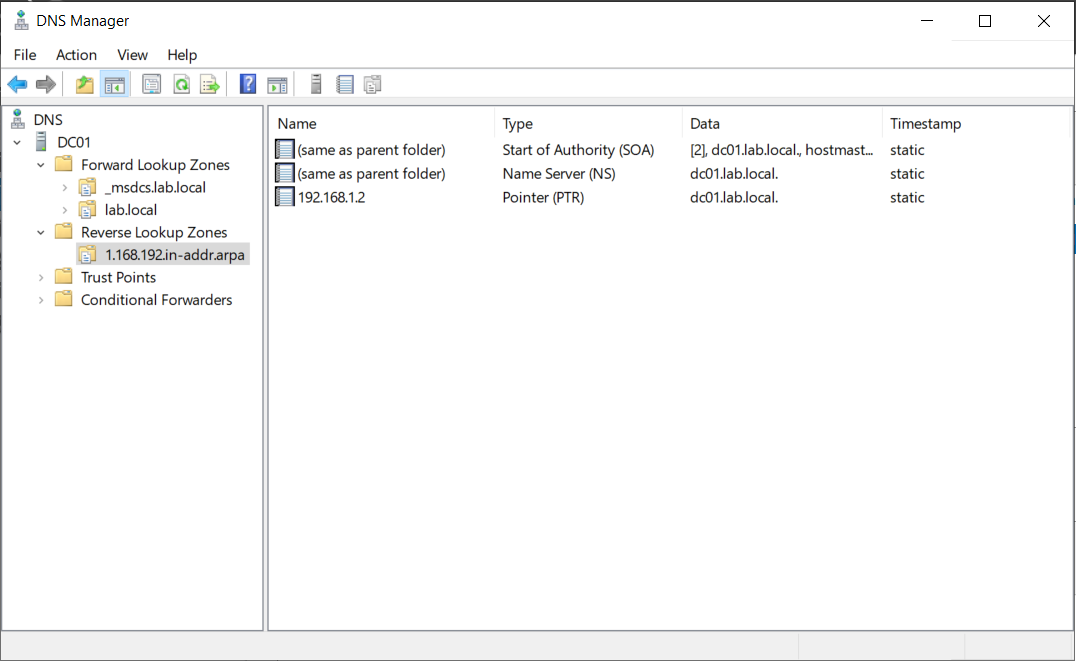Expand the _msdcs.lab.local zone
Viewport: 1076px width, 661px height.
click(x=63, y=187)
